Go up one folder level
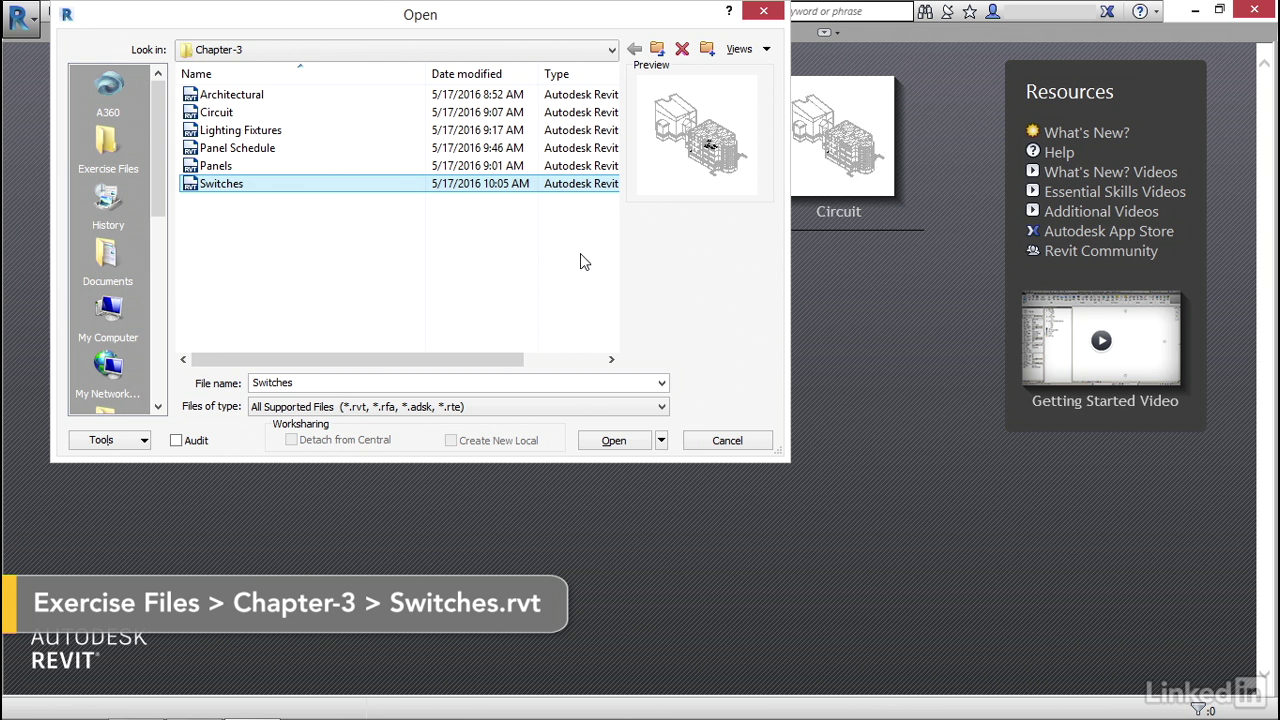This screenshot has width=1280, height=720. click(x=657, y=49)
